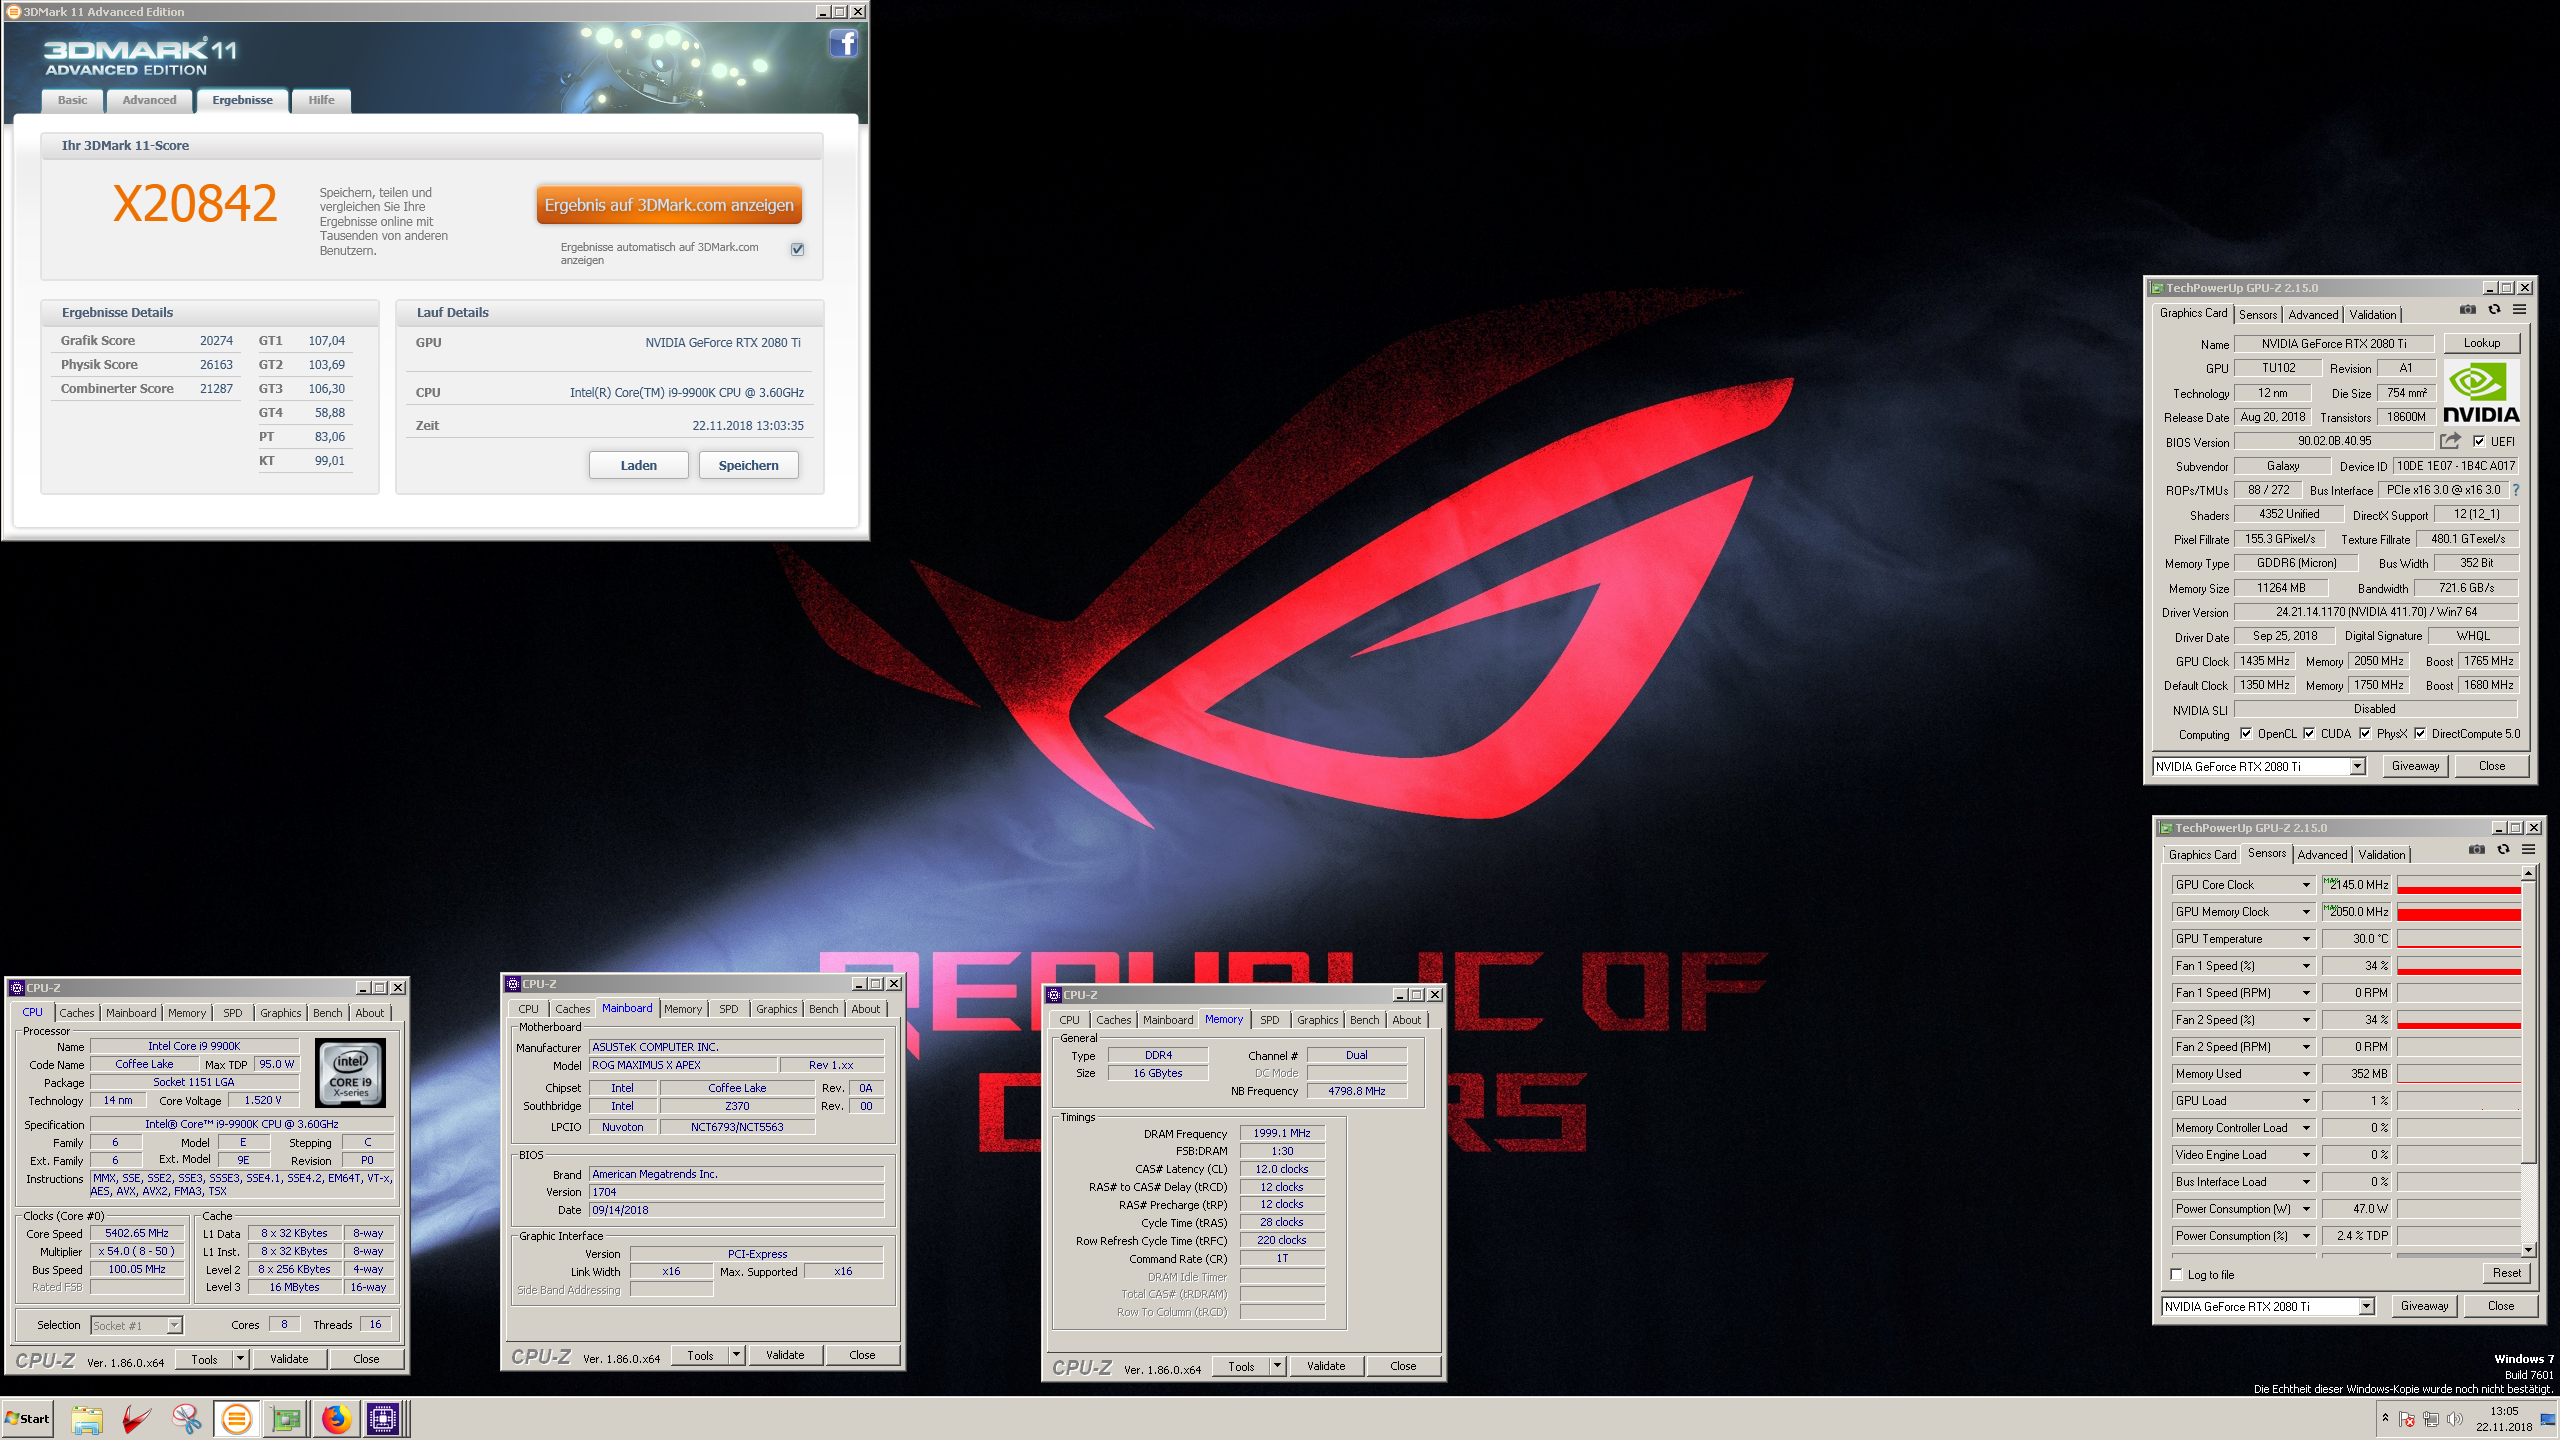Show hidden tray icons arrow
This screenshot has height=1440, width=2560.
coord(2385,1418)
